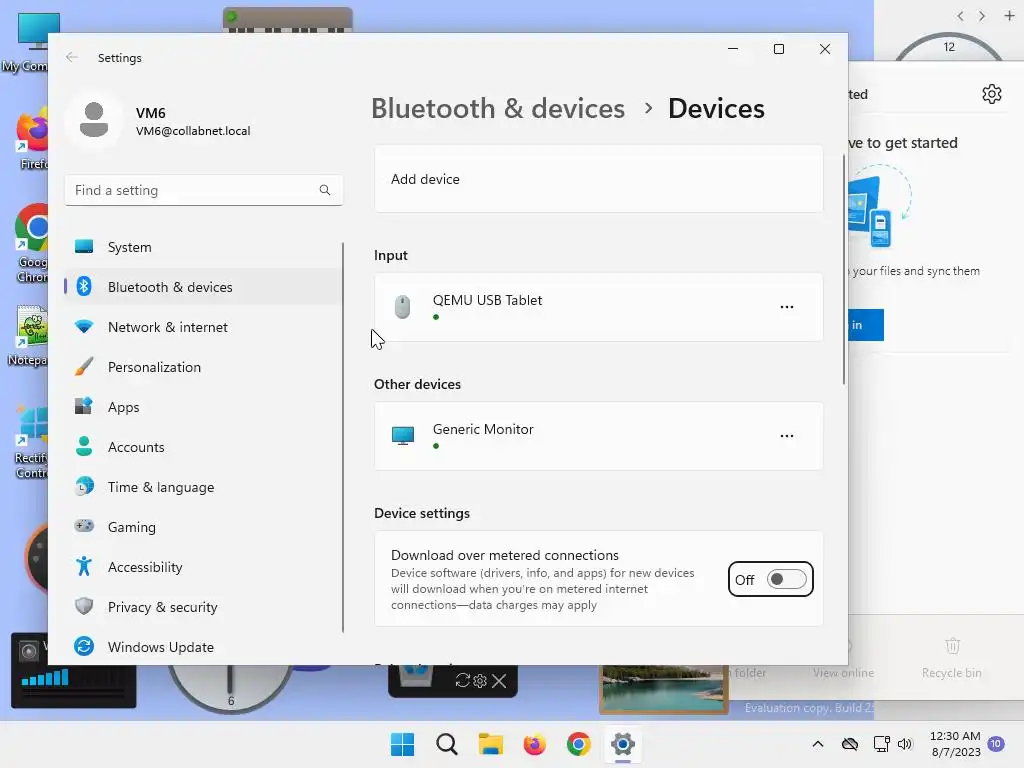Open more options for Generic Monitor
Screen dimensions: 1024x768
[x=787, y=436]
